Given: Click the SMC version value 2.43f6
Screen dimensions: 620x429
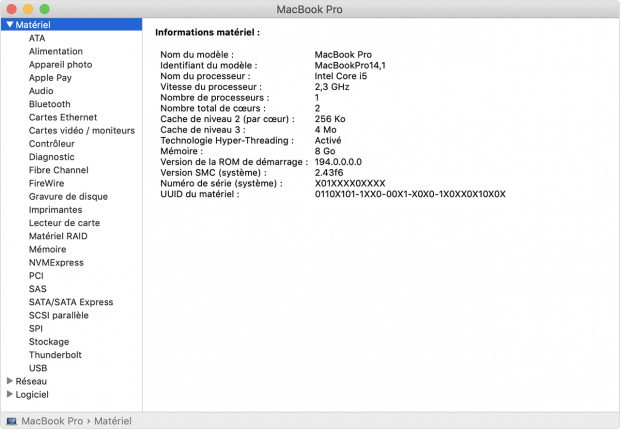Looking at the screenshot, I should click(x=329, y=172).
